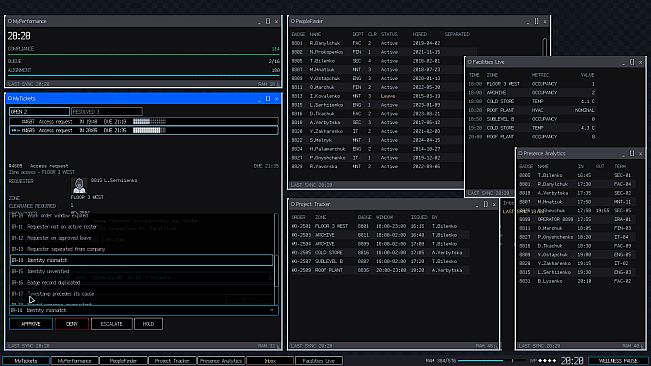The width and height of the screenshot is (651, 366).
Task: Open ticket #4687 Access request row
Action: pos(144,122)
